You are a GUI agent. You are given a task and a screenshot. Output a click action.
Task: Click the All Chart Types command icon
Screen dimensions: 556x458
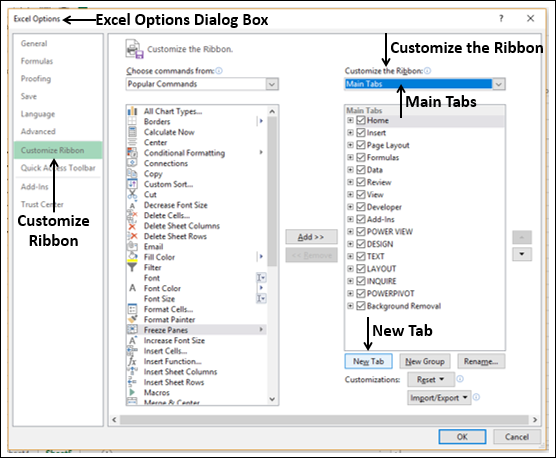132,111
